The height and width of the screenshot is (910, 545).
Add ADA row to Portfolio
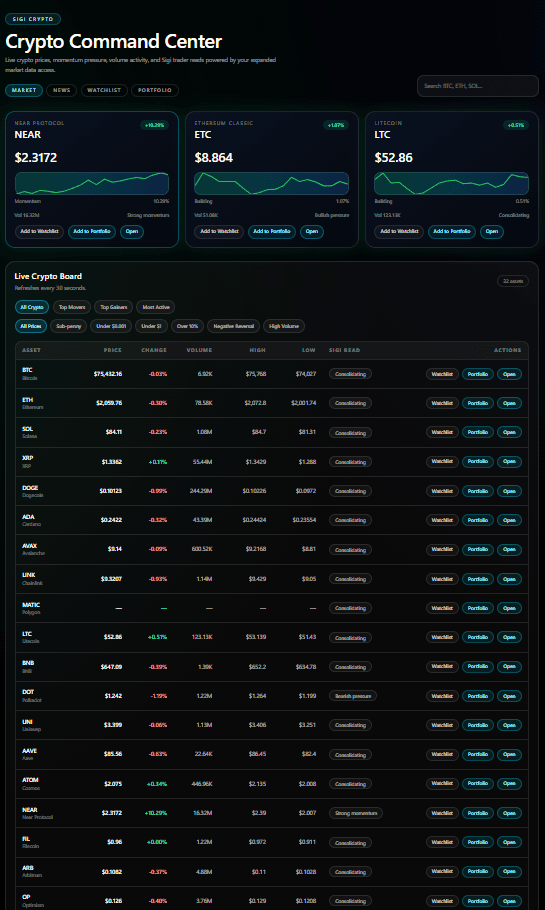[x=478, y=520]
